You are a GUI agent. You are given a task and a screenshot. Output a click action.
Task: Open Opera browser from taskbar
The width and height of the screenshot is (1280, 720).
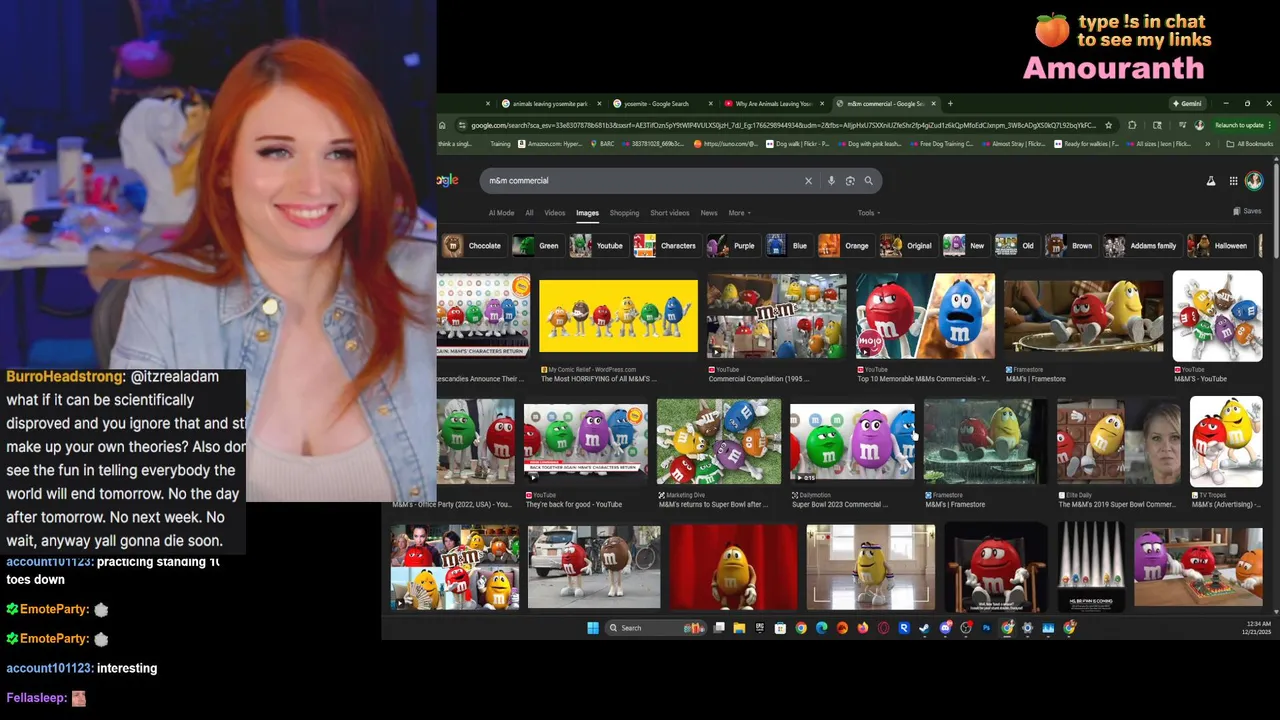coord(883,628)
